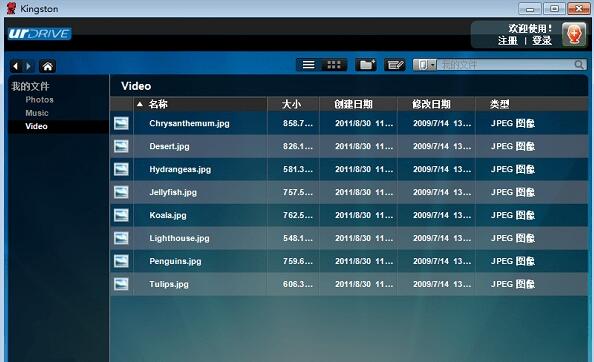The height and width of the screenshot is (362, 594).
Task: Focus the file search field
Action: 505,65
